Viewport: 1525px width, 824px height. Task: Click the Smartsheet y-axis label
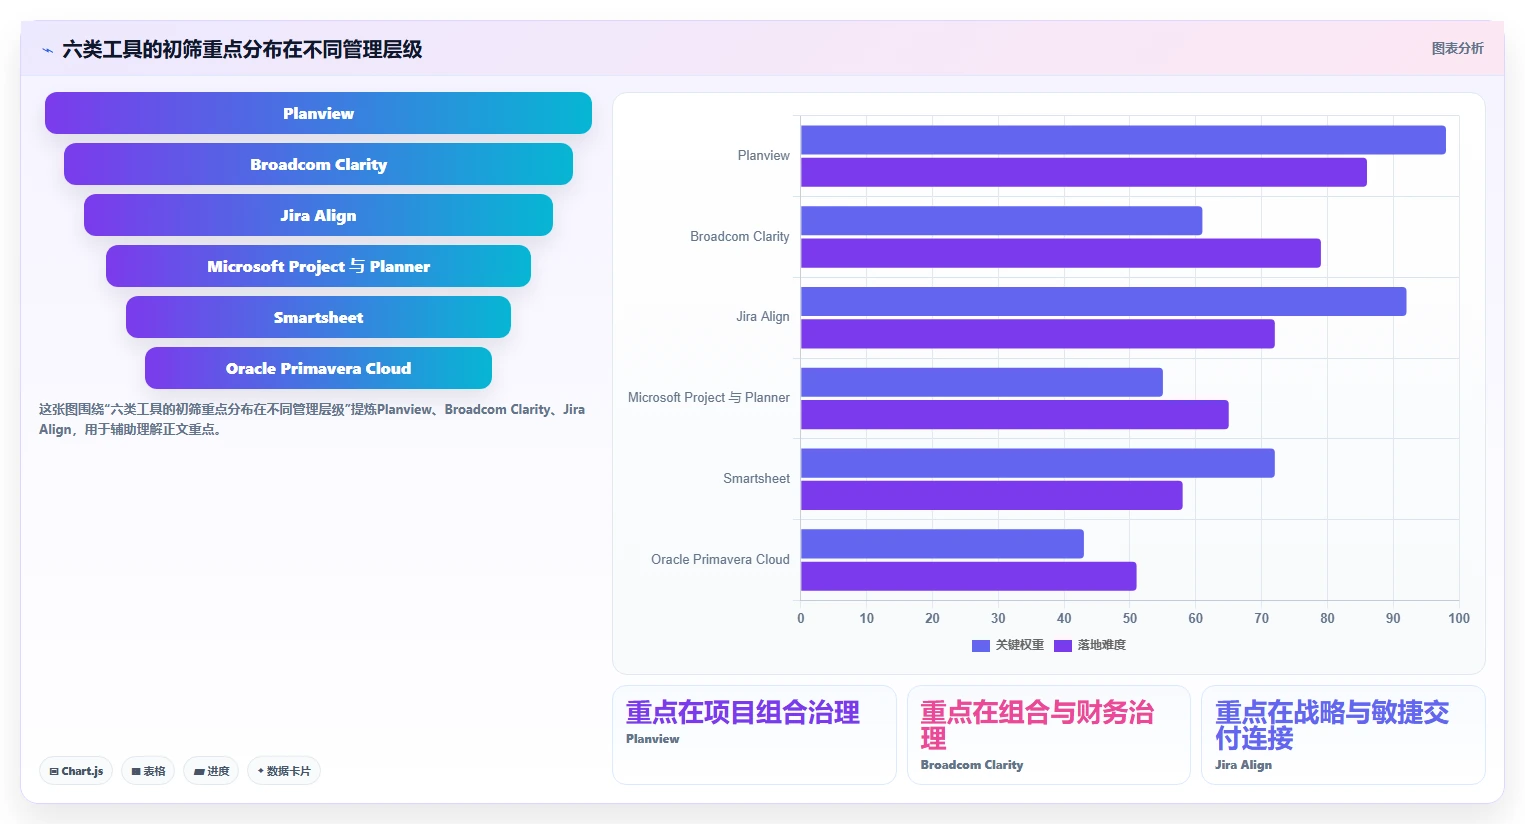coord(756,479)
